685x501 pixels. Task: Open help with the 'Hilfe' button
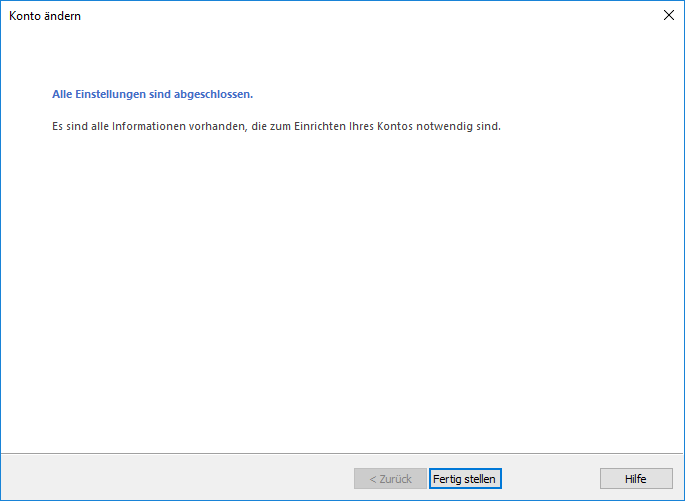click(x=635, y=479)
